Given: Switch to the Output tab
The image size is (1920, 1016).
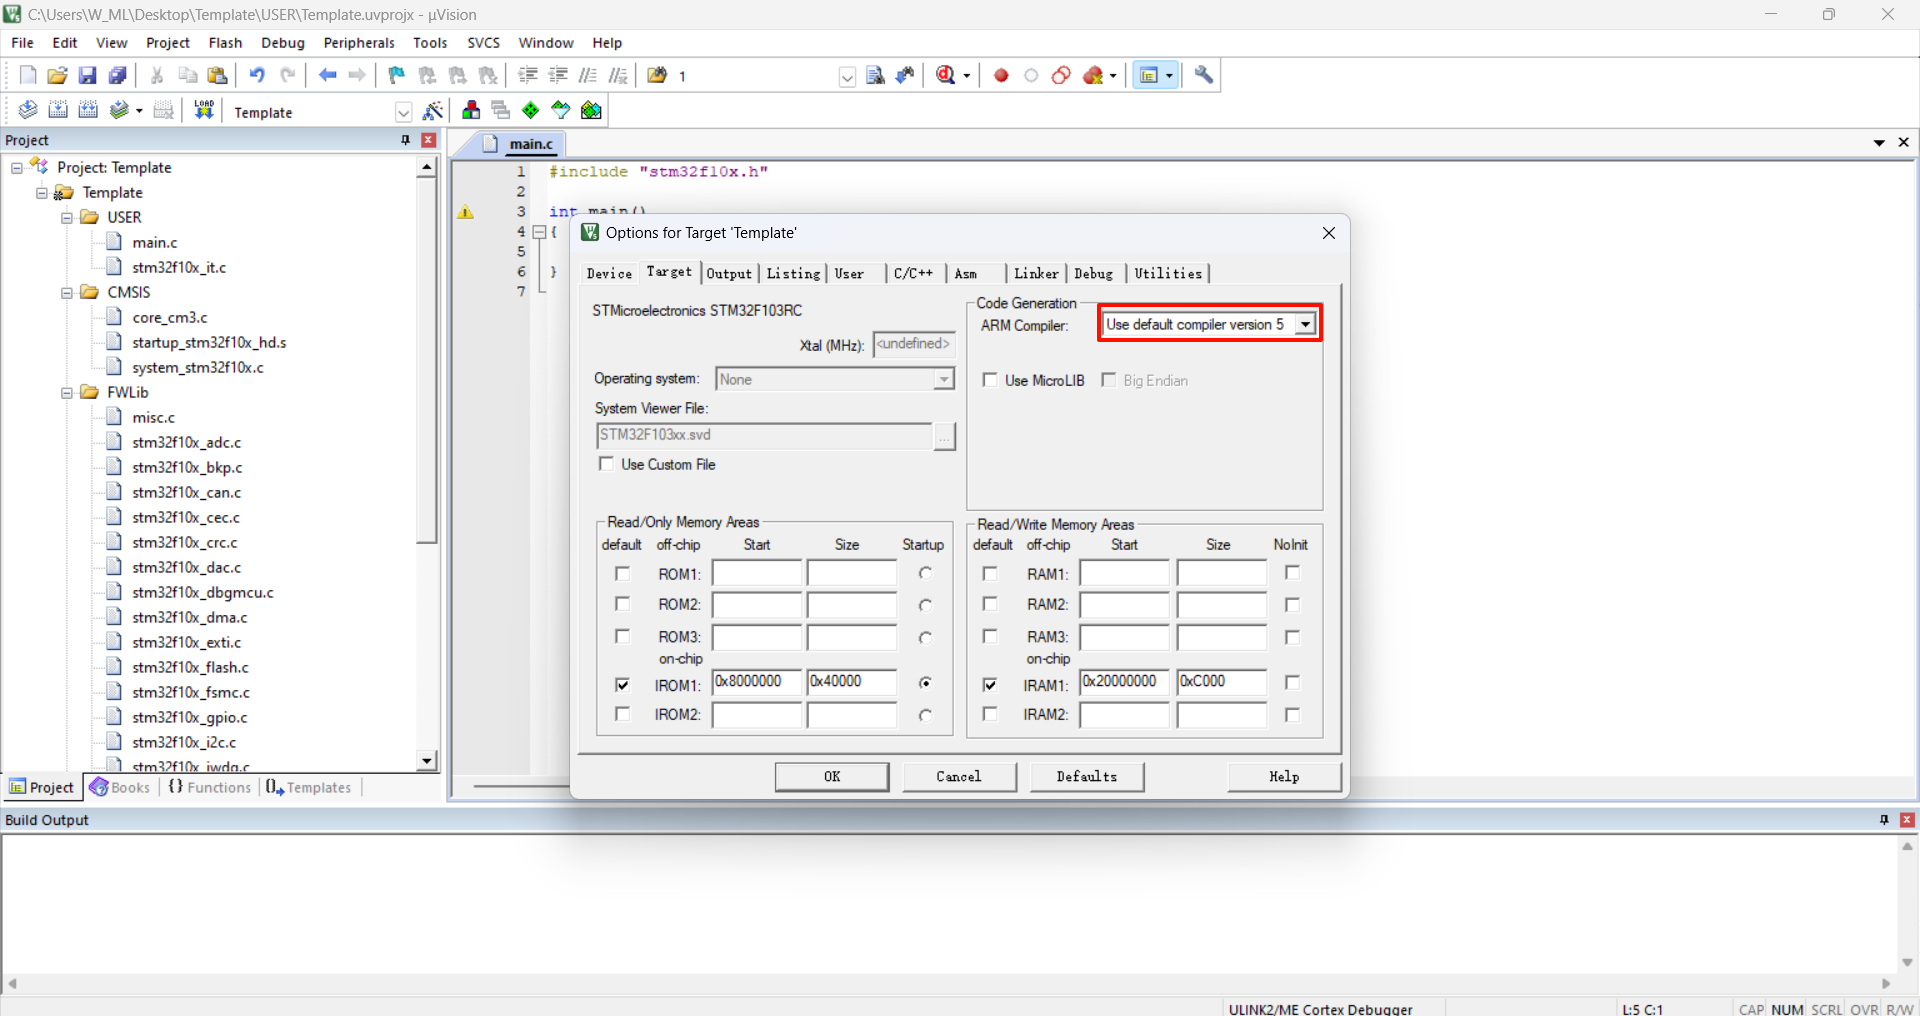Looking at the screenshot, I should tap(729, 274).
